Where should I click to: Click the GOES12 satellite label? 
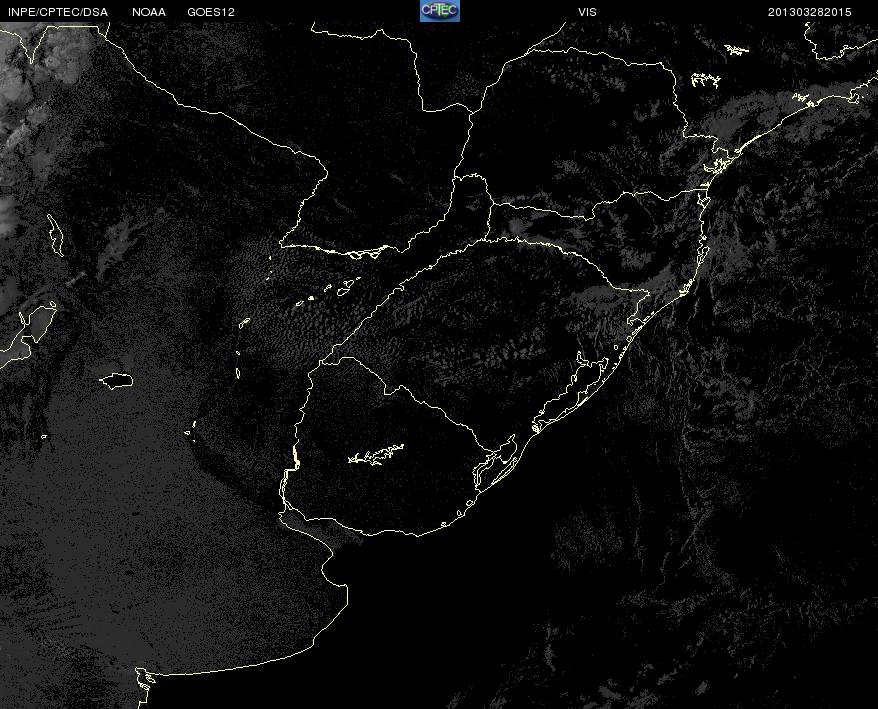tap(211, 12)
